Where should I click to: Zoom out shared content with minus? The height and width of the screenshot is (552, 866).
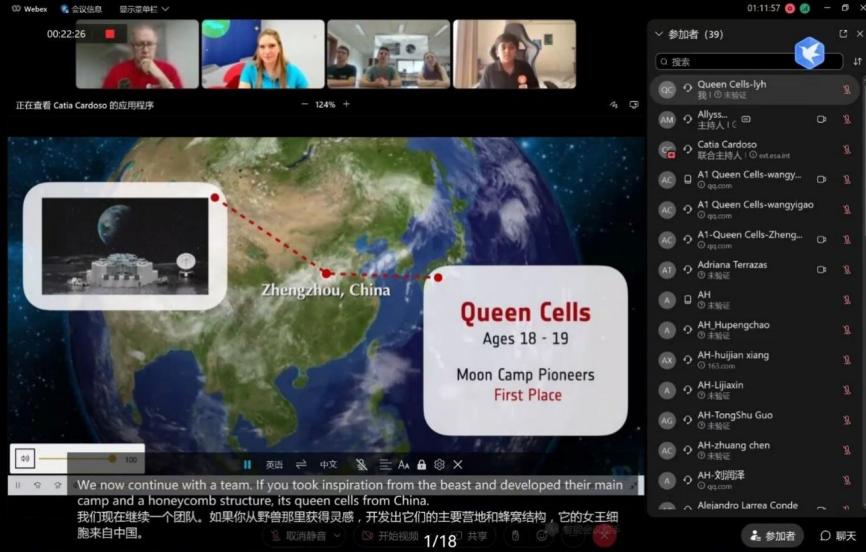(x=304, y=104)
